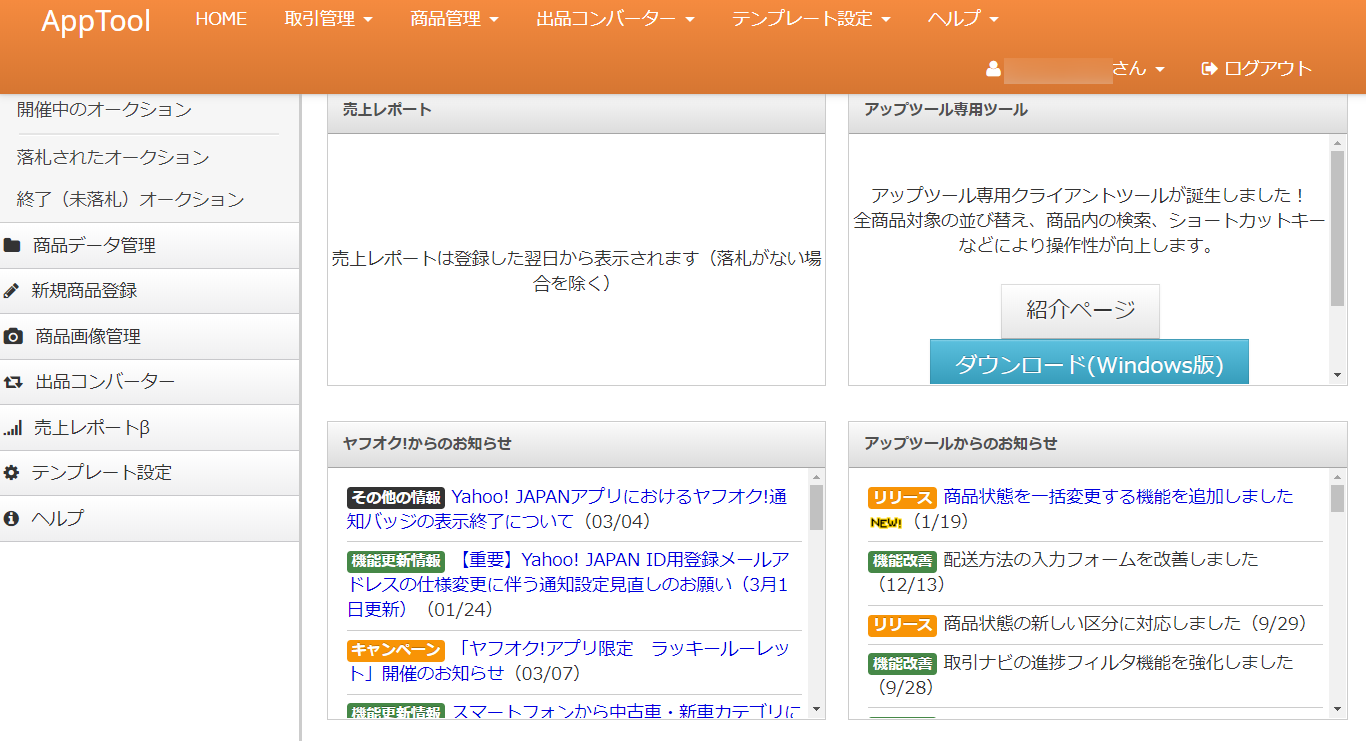Click 取引ナビの進捗フィルタ機能を強化しました text
Viewport: 1366px width, 741px height.
(x=1118, y=662)
